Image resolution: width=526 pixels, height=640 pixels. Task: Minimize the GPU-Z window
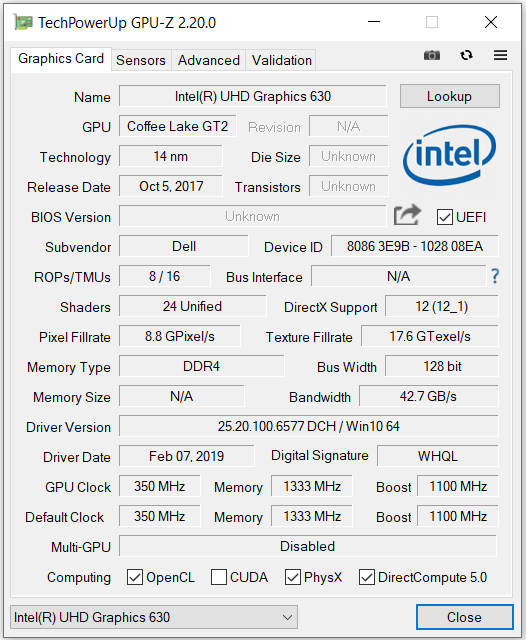click(374, 22)
